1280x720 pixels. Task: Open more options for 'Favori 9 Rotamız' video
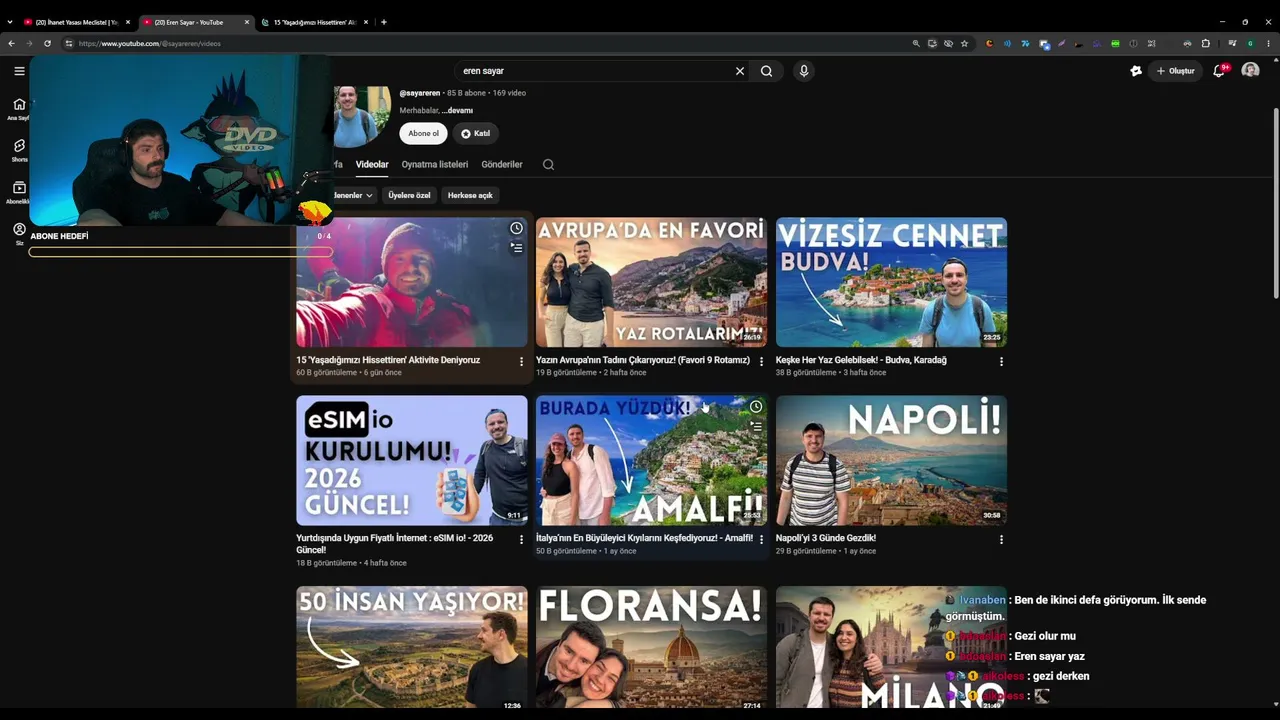coord(761,361)
